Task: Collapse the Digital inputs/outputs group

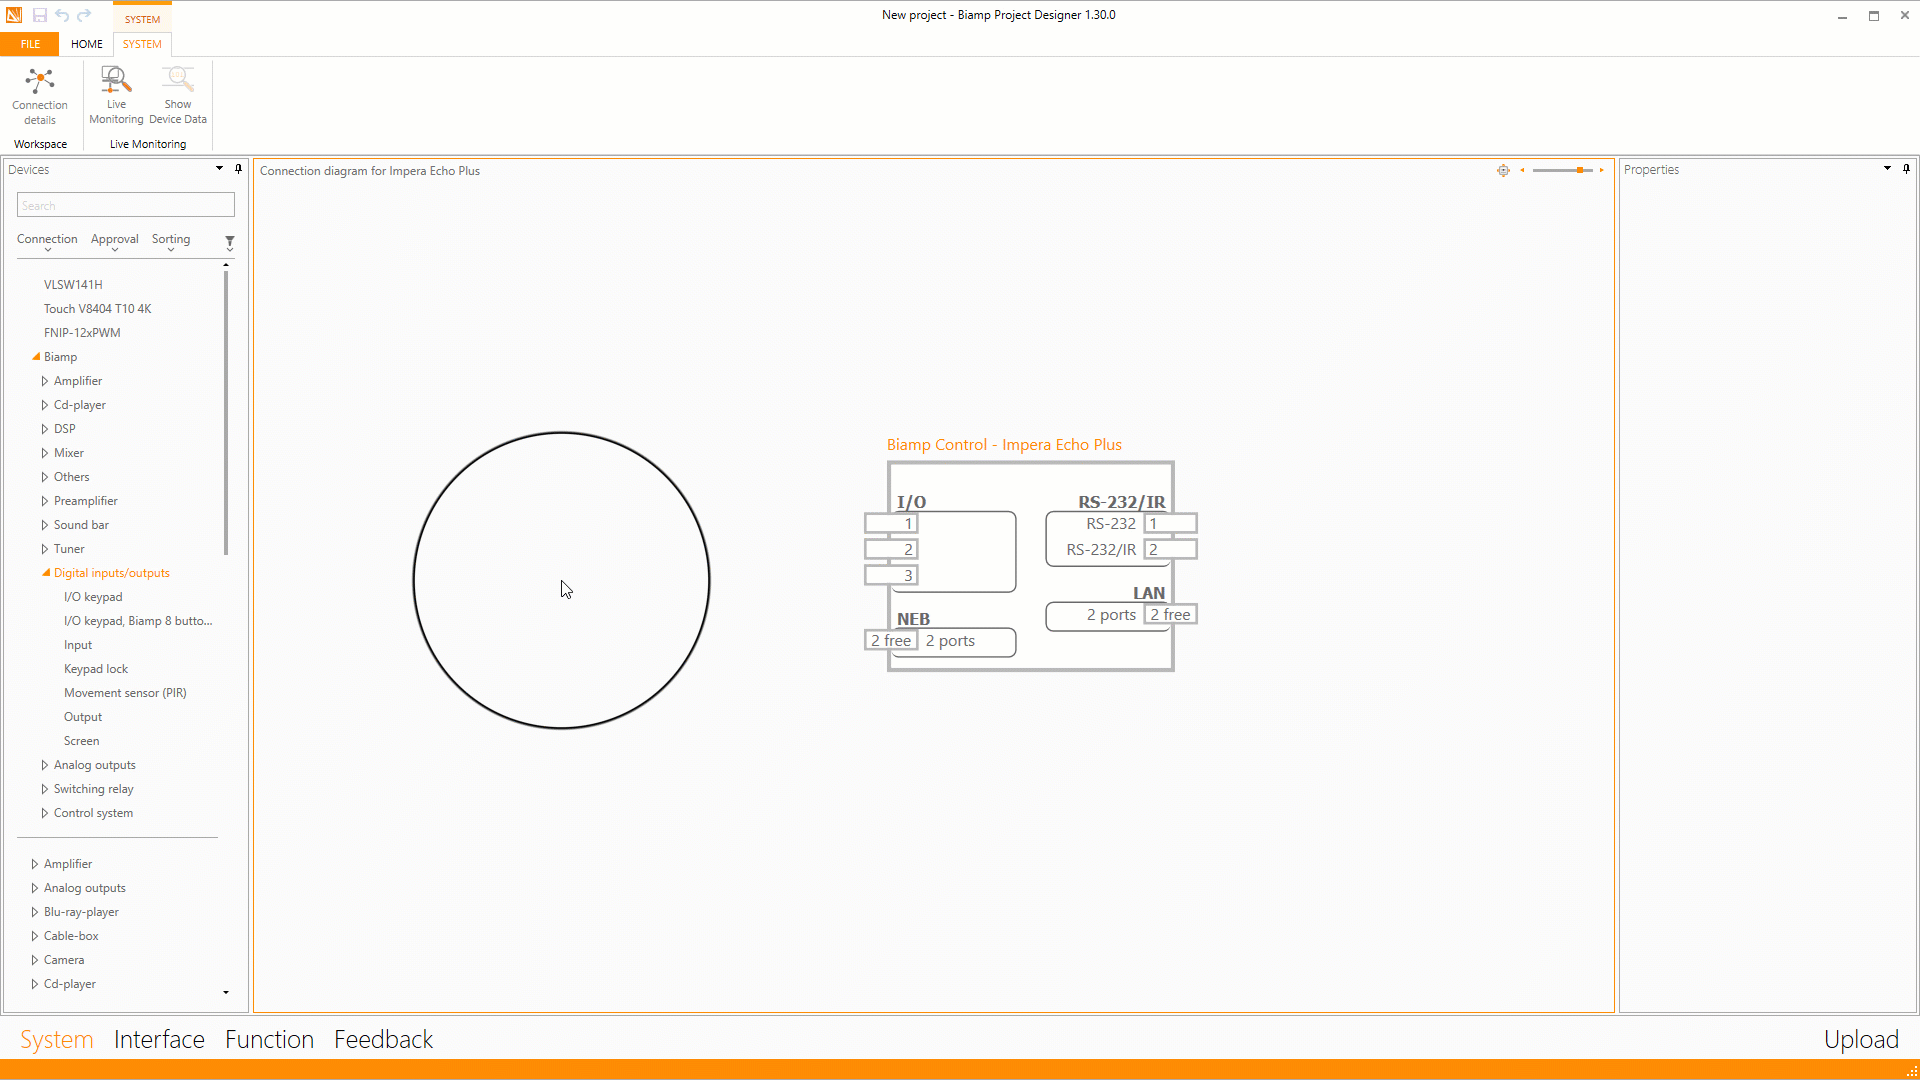Action: tap(45, 572)
